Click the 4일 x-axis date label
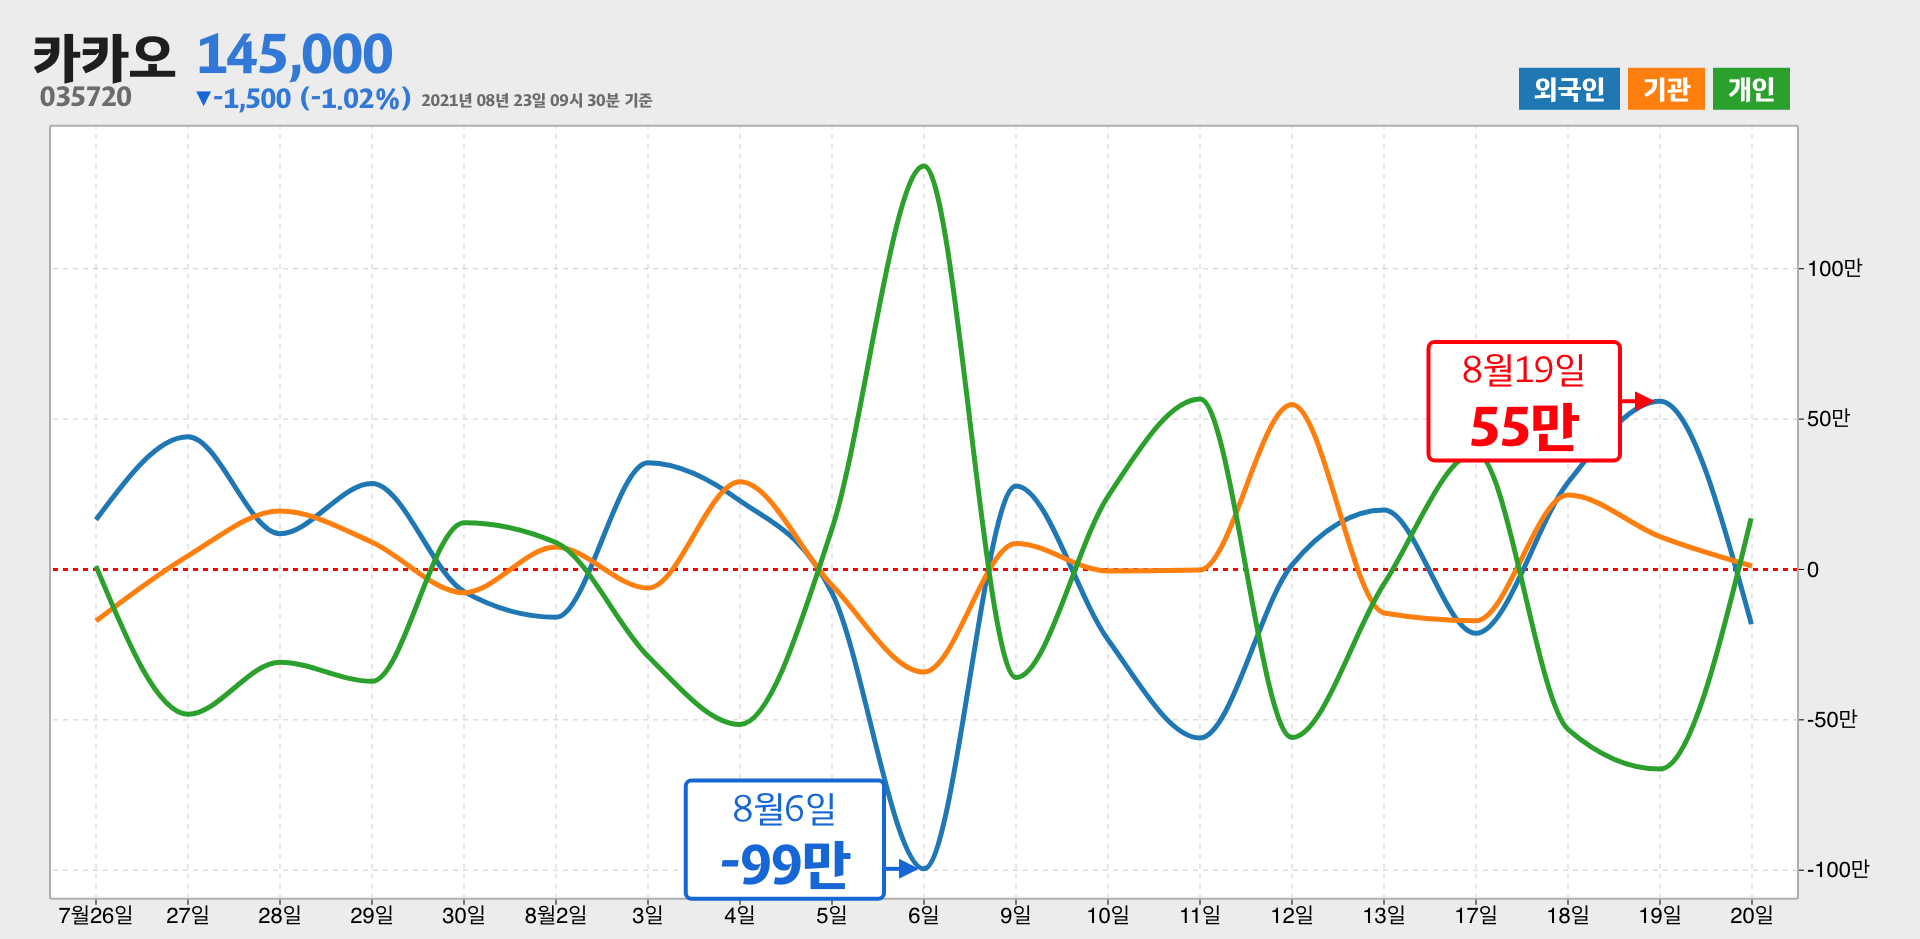 [740, 915]
